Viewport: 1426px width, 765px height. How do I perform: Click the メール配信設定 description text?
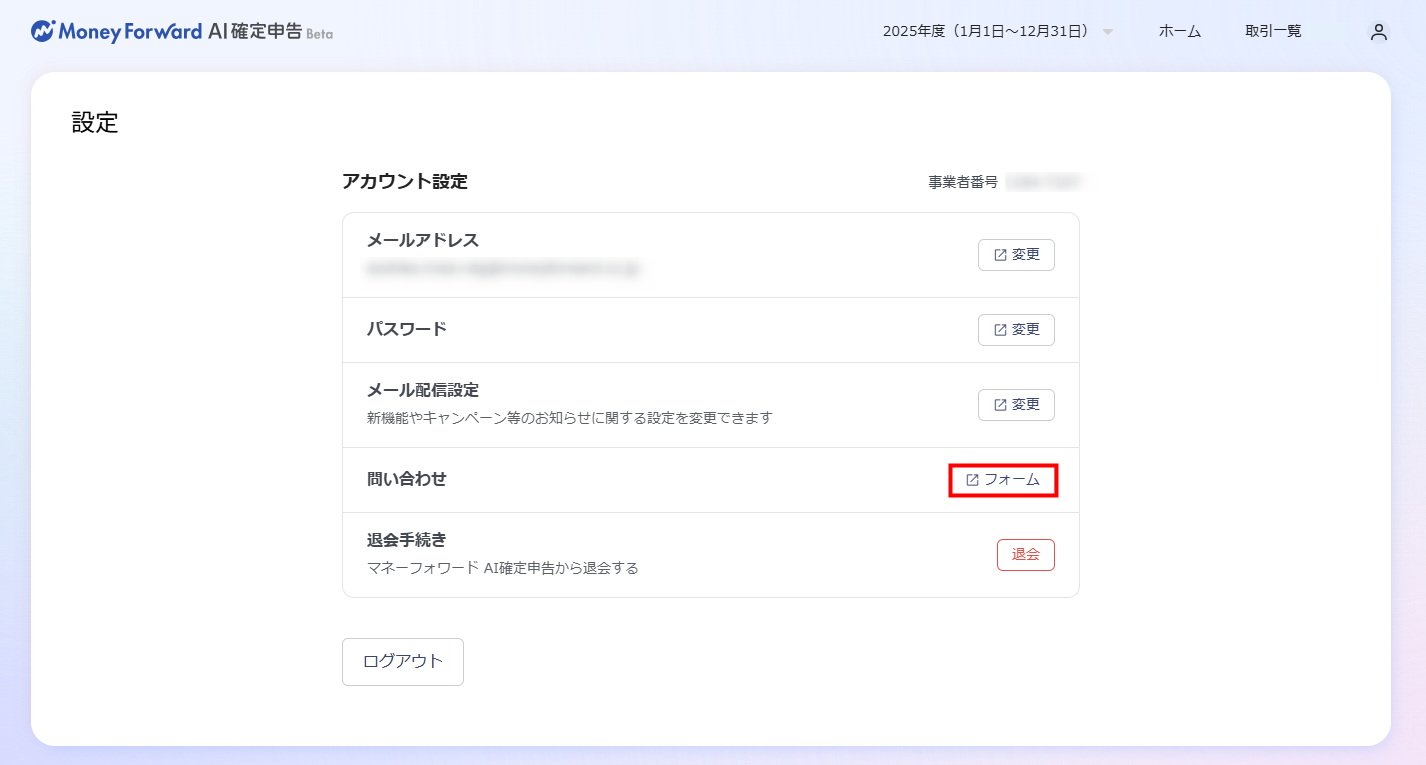(570, 417)
